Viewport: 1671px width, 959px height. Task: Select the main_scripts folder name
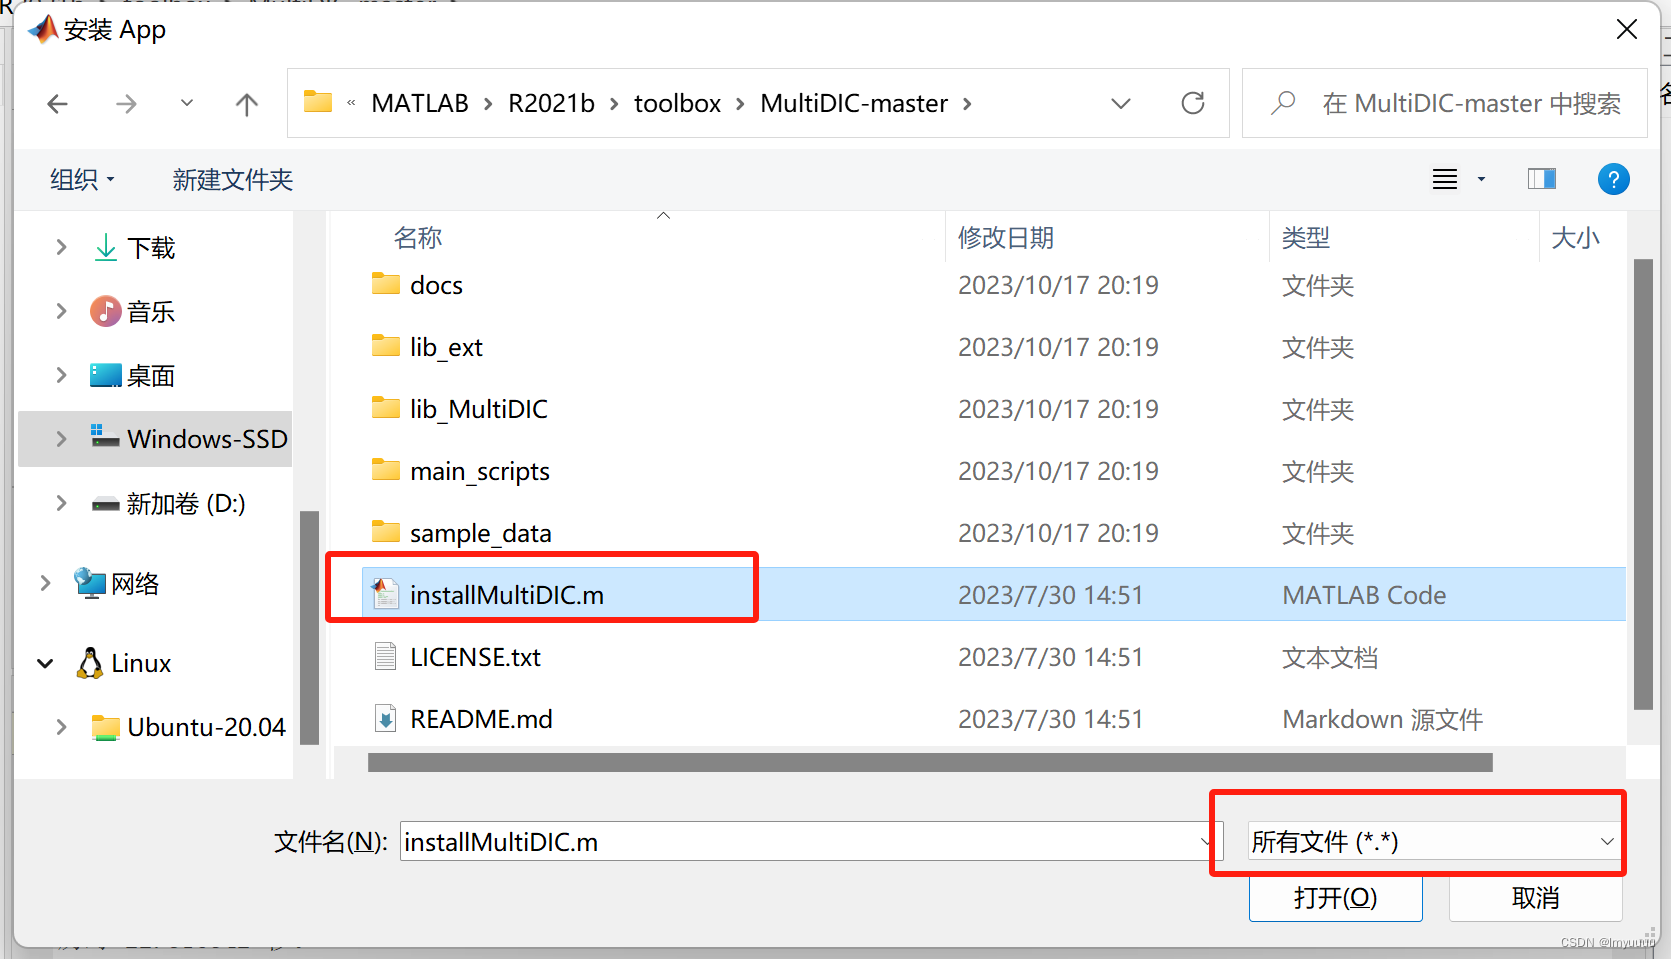tap(480, 471)
